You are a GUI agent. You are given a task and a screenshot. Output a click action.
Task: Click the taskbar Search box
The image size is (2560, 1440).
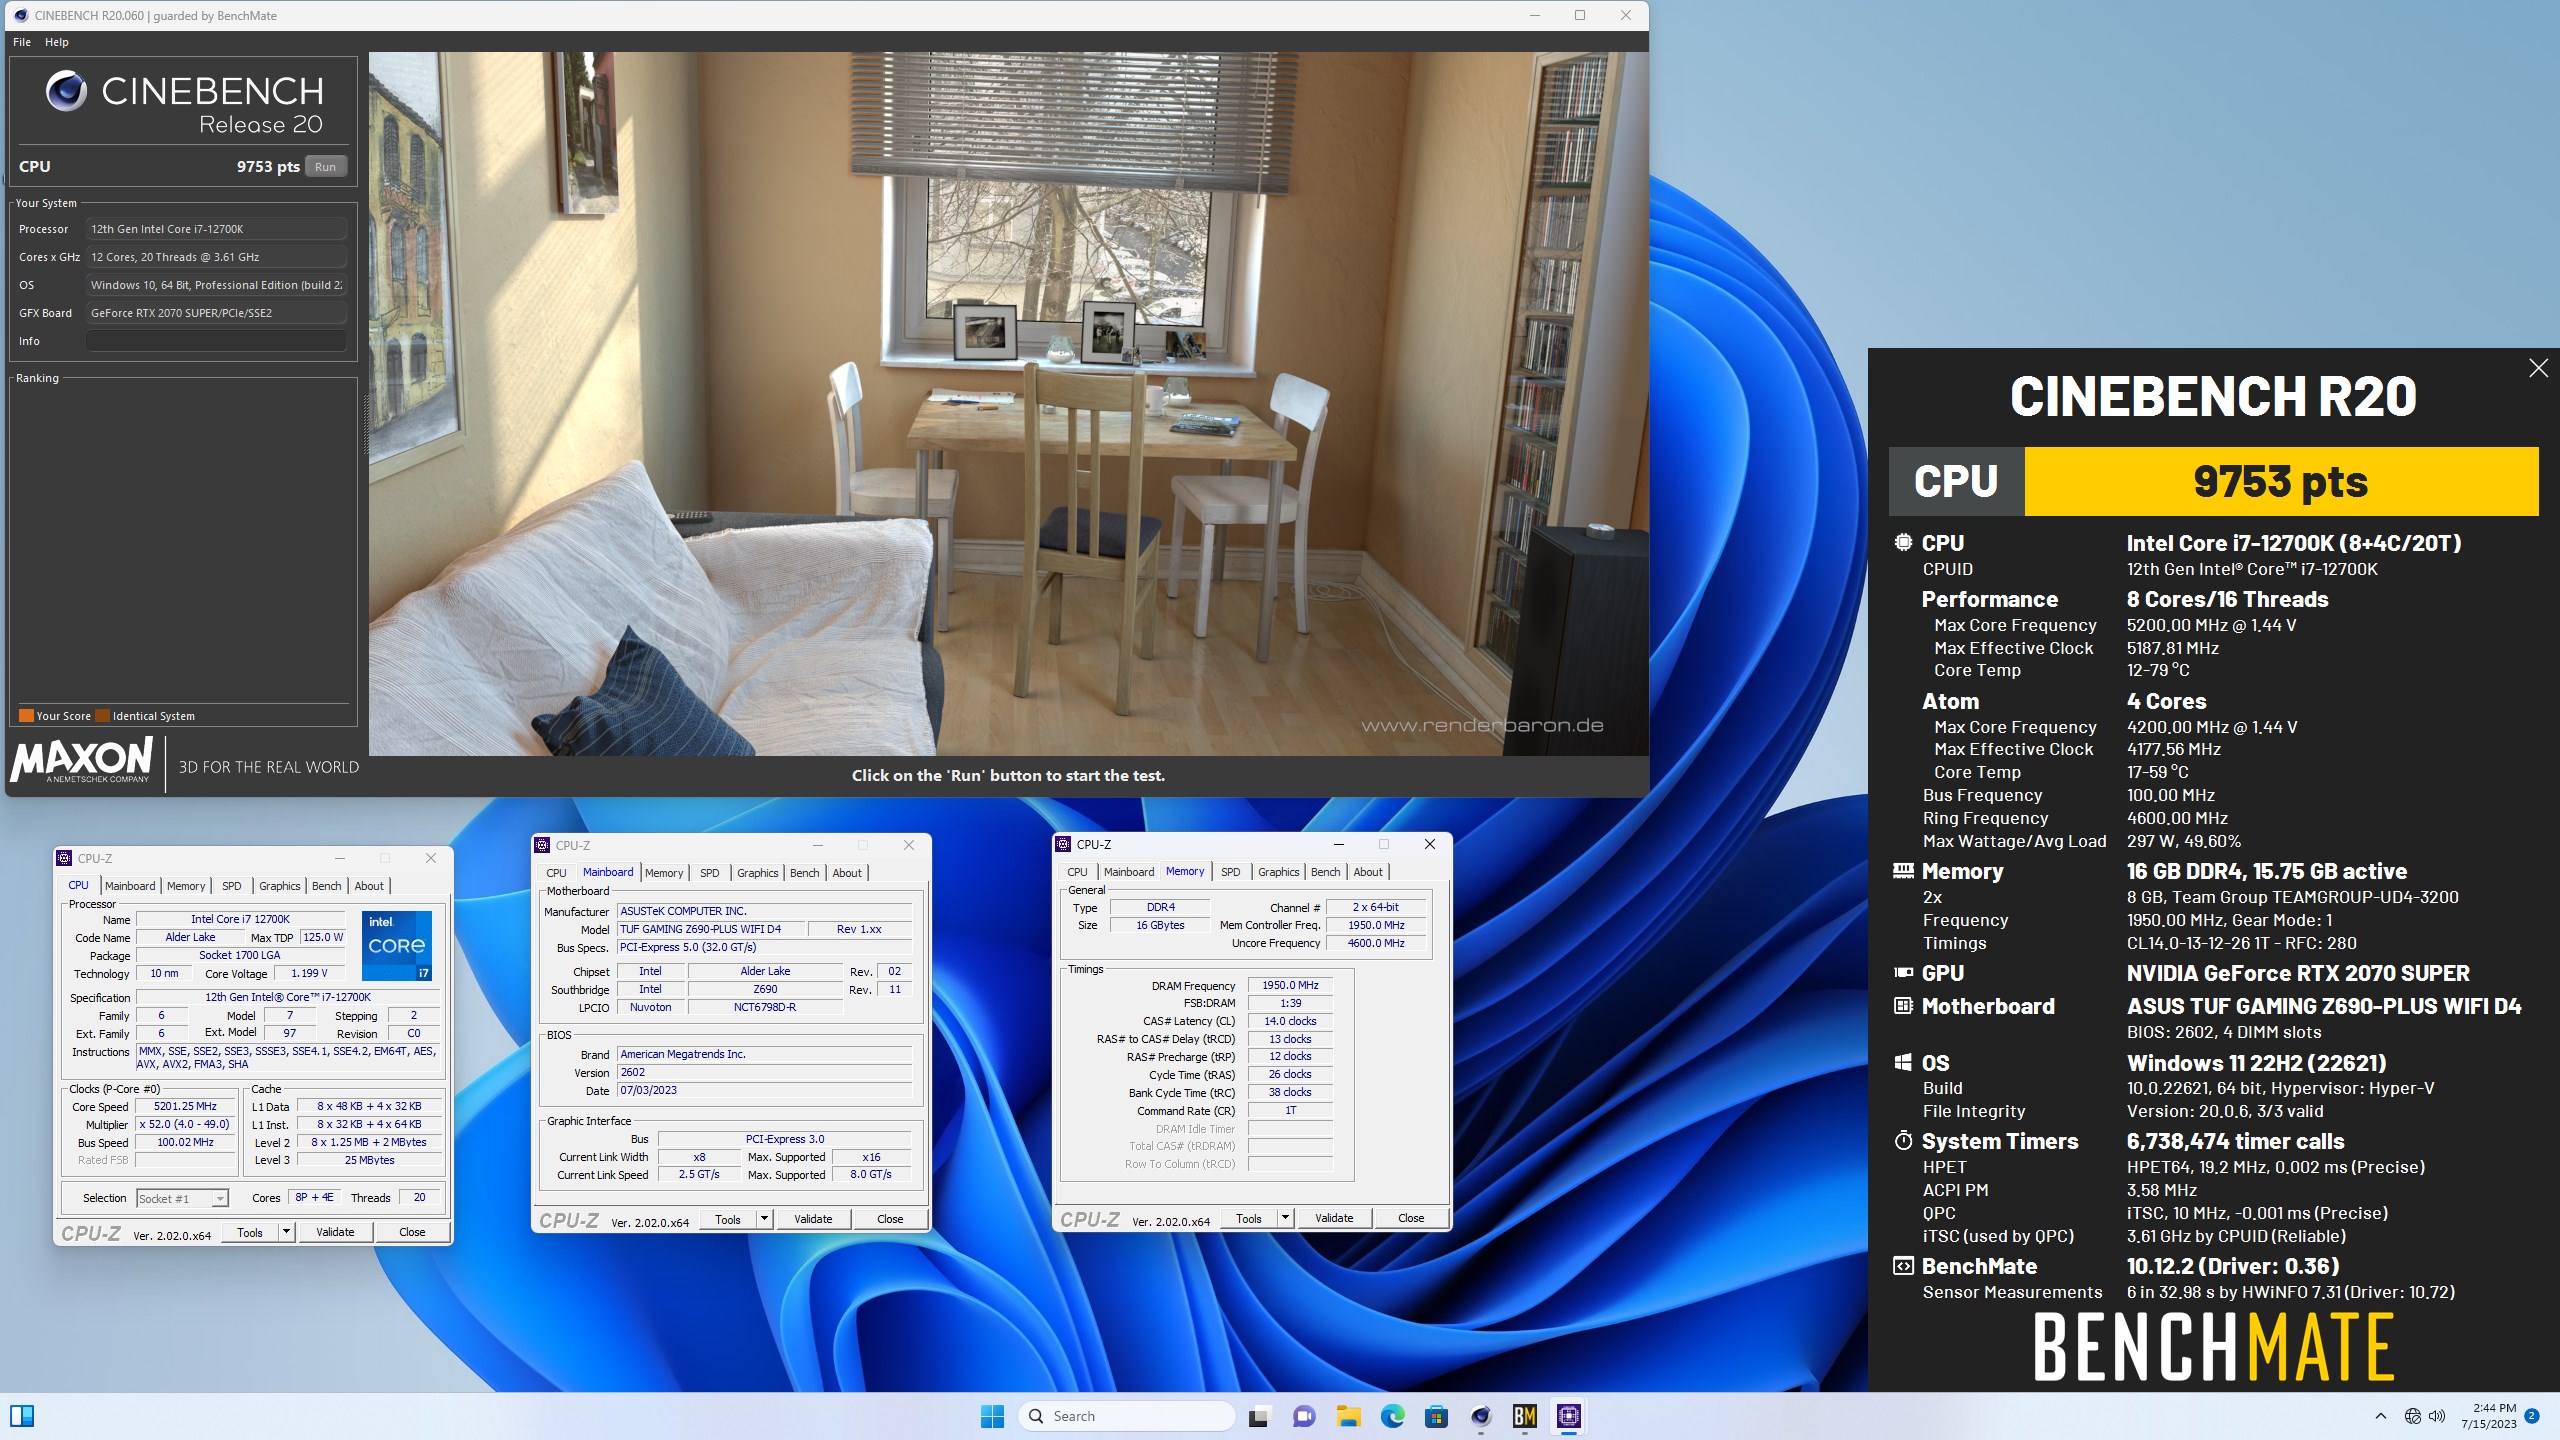tap(1127, 1416)
